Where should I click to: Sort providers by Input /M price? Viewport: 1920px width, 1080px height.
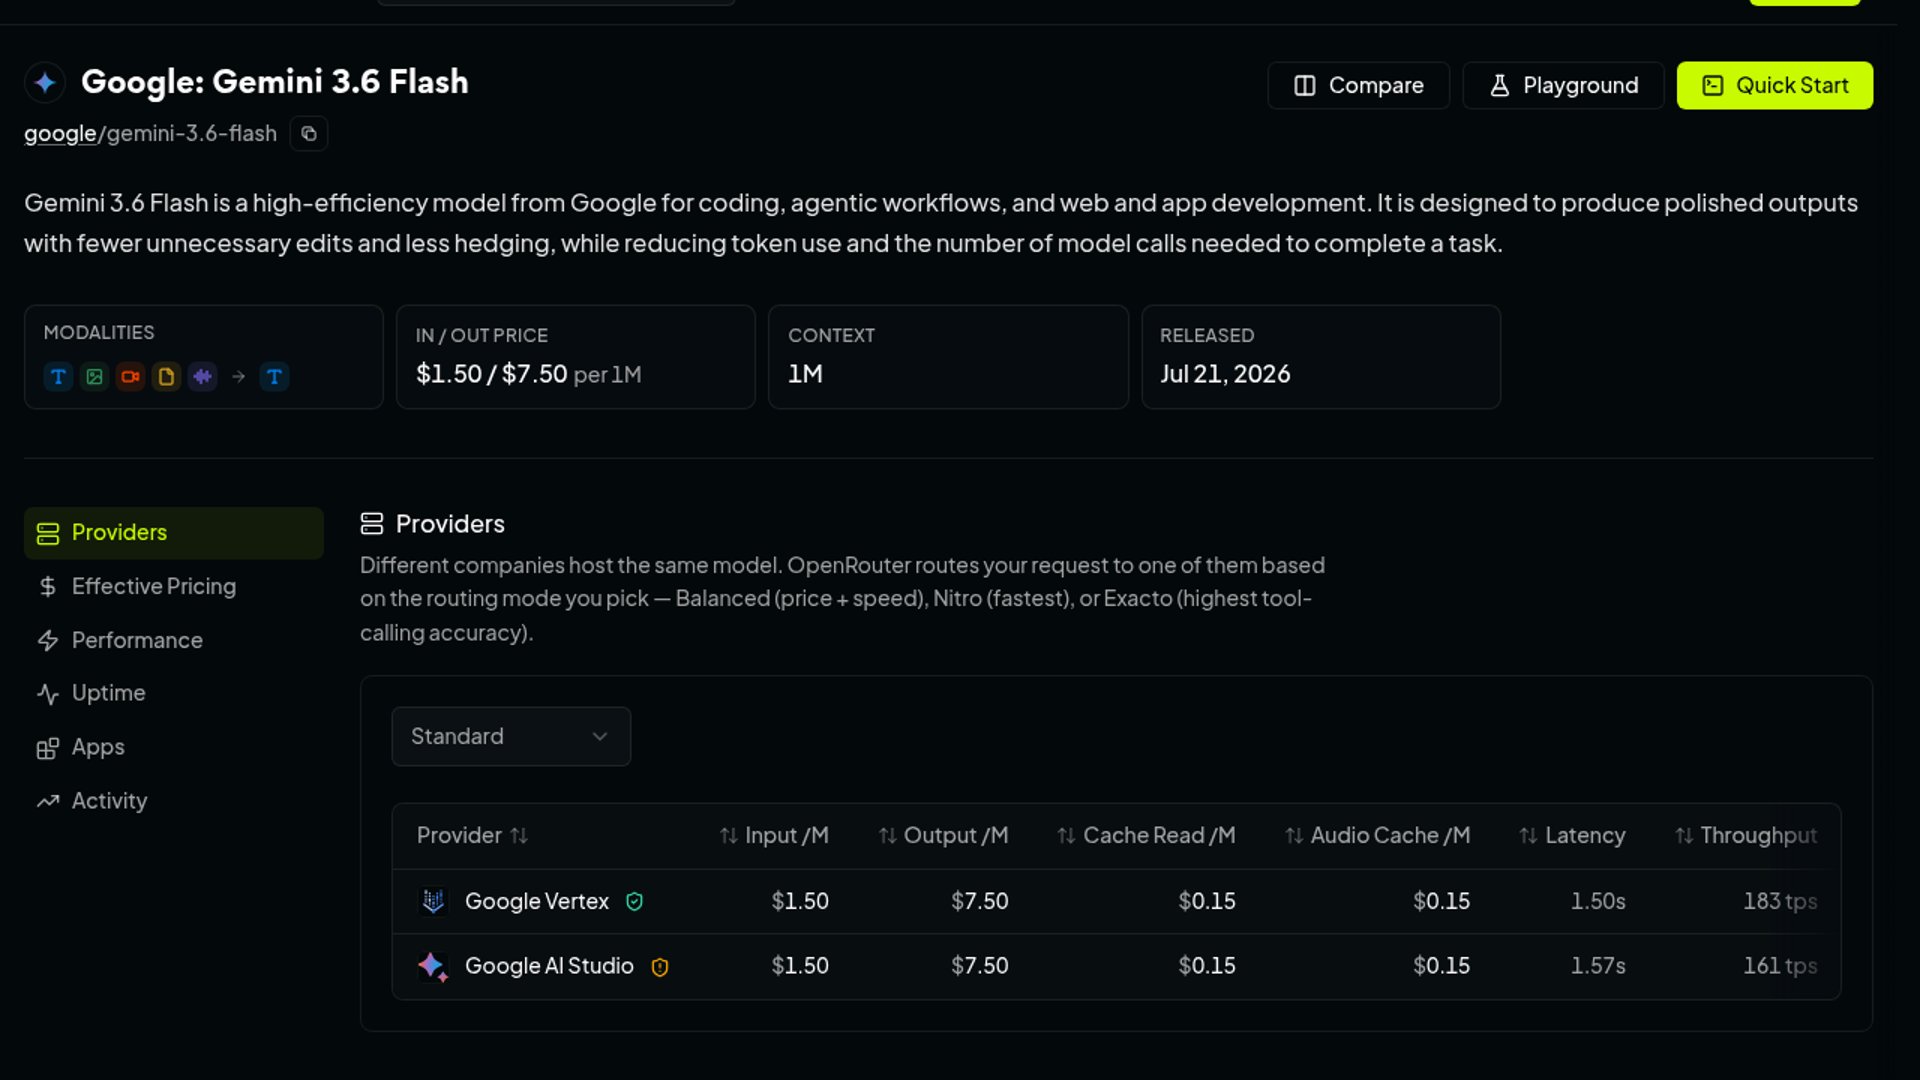coord(774,835)
